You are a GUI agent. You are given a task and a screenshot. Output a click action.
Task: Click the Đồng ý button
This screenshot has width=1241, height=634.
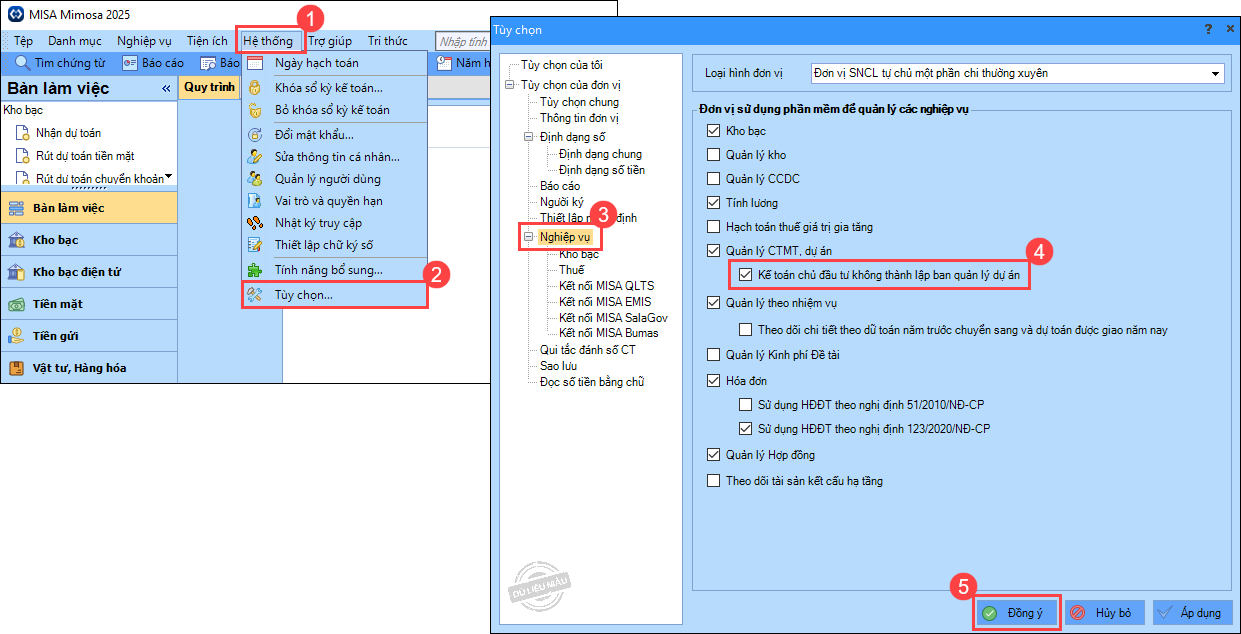click(1014, 613)
